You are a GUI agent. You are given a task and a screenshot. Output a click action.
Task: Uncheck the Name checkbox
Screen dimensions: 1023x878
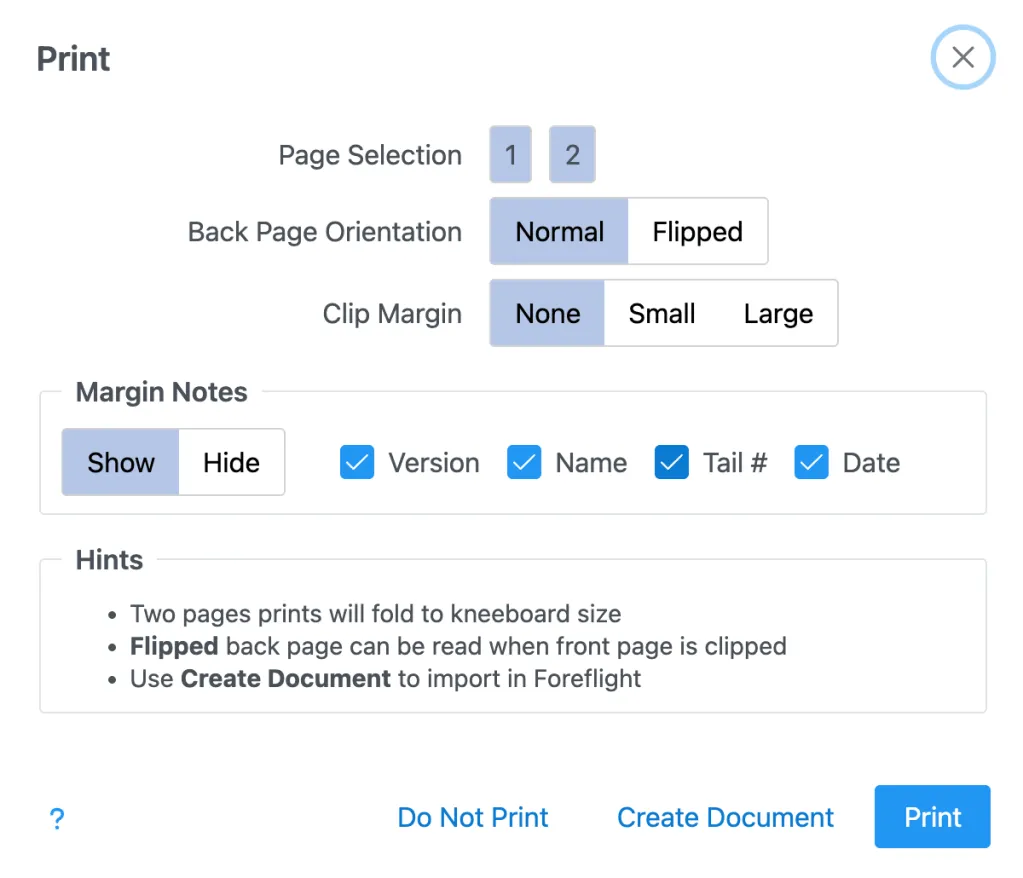pos(524,463)
